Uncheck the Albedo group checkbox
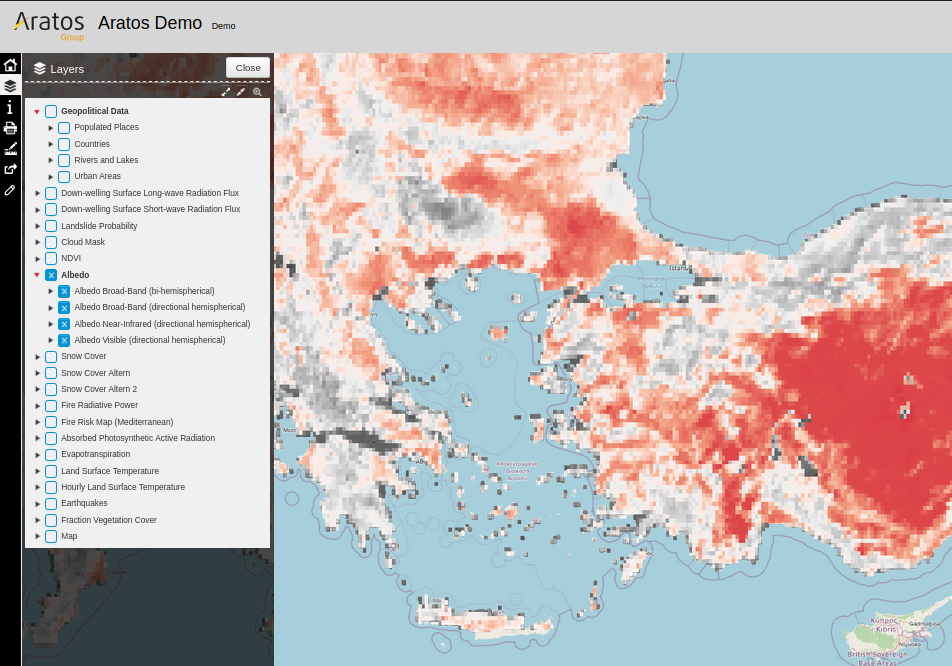 [x=51, y=275]
